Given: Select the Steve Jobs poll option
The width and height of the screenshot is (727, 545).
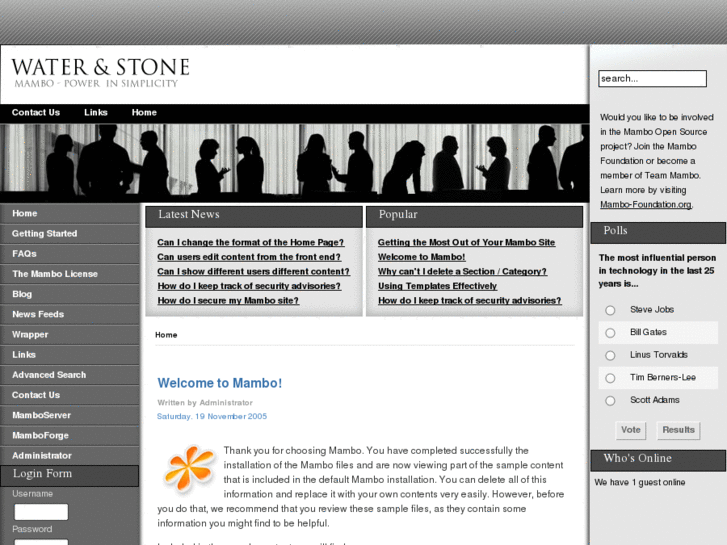Looking at the screenshot, I should click(610, 310).
